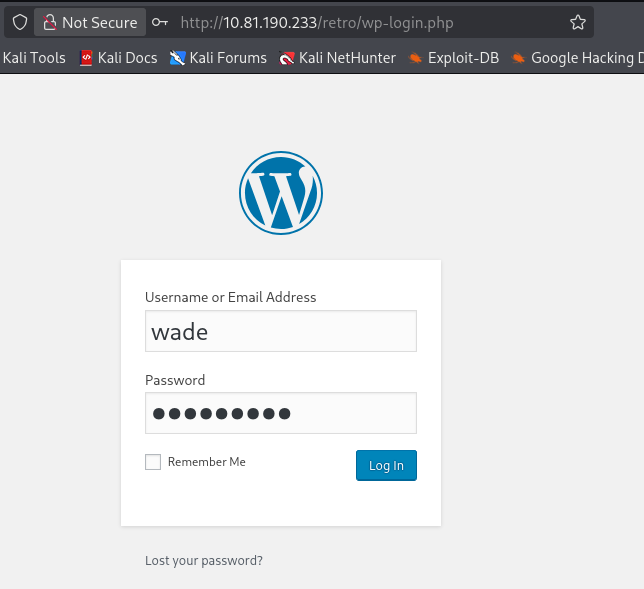
Task: Click the Lost your password link
Action: tap(204, 561)
